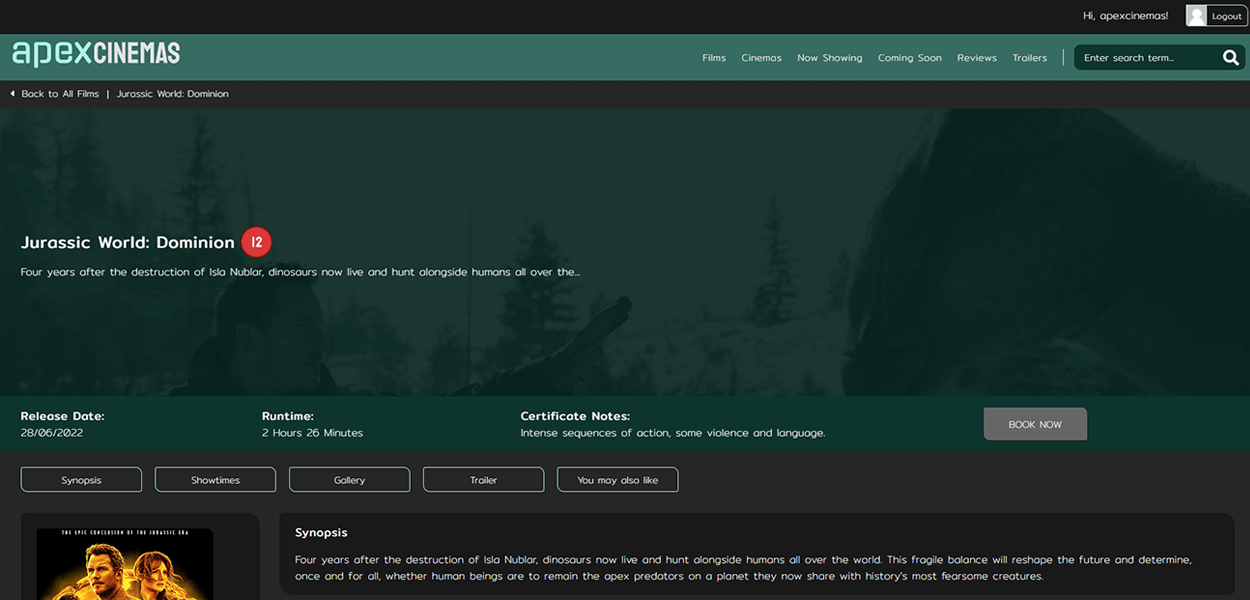Go to Coming Soon
This screenshot has height=600, width=1250.
click(909, 58)
